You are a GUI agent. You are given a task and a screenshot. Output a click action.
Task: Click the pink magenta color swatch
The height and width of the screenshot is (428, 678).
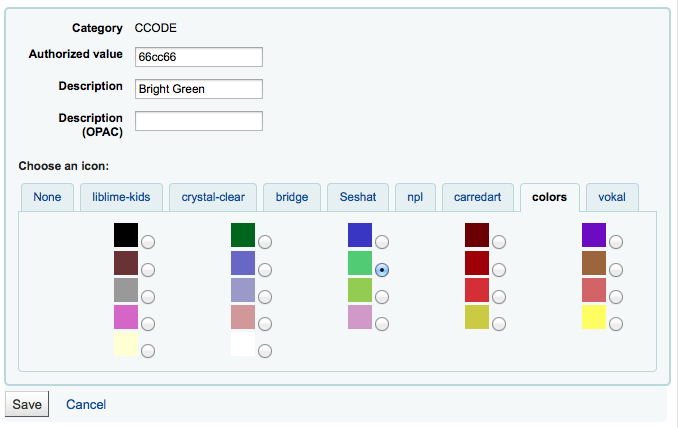125,317
